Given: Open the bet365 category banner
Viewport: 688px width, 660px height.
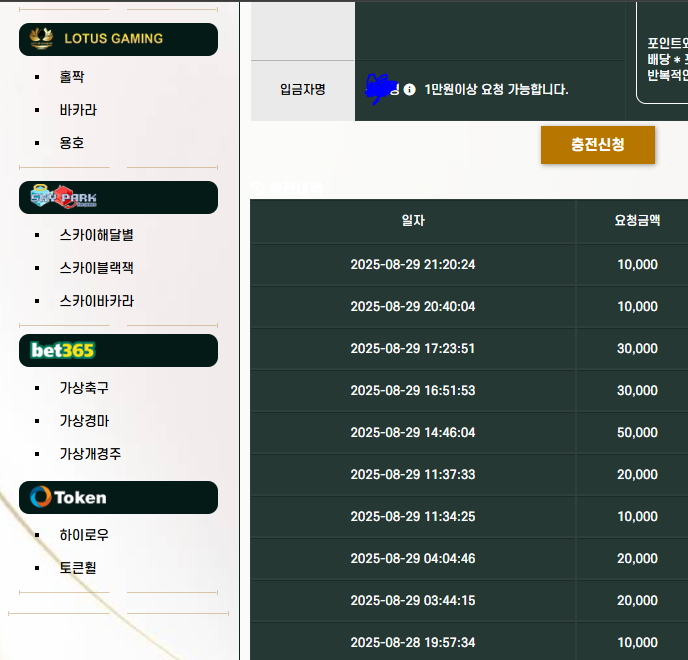Looking at the screenshot, I should [x=118, y=351].
